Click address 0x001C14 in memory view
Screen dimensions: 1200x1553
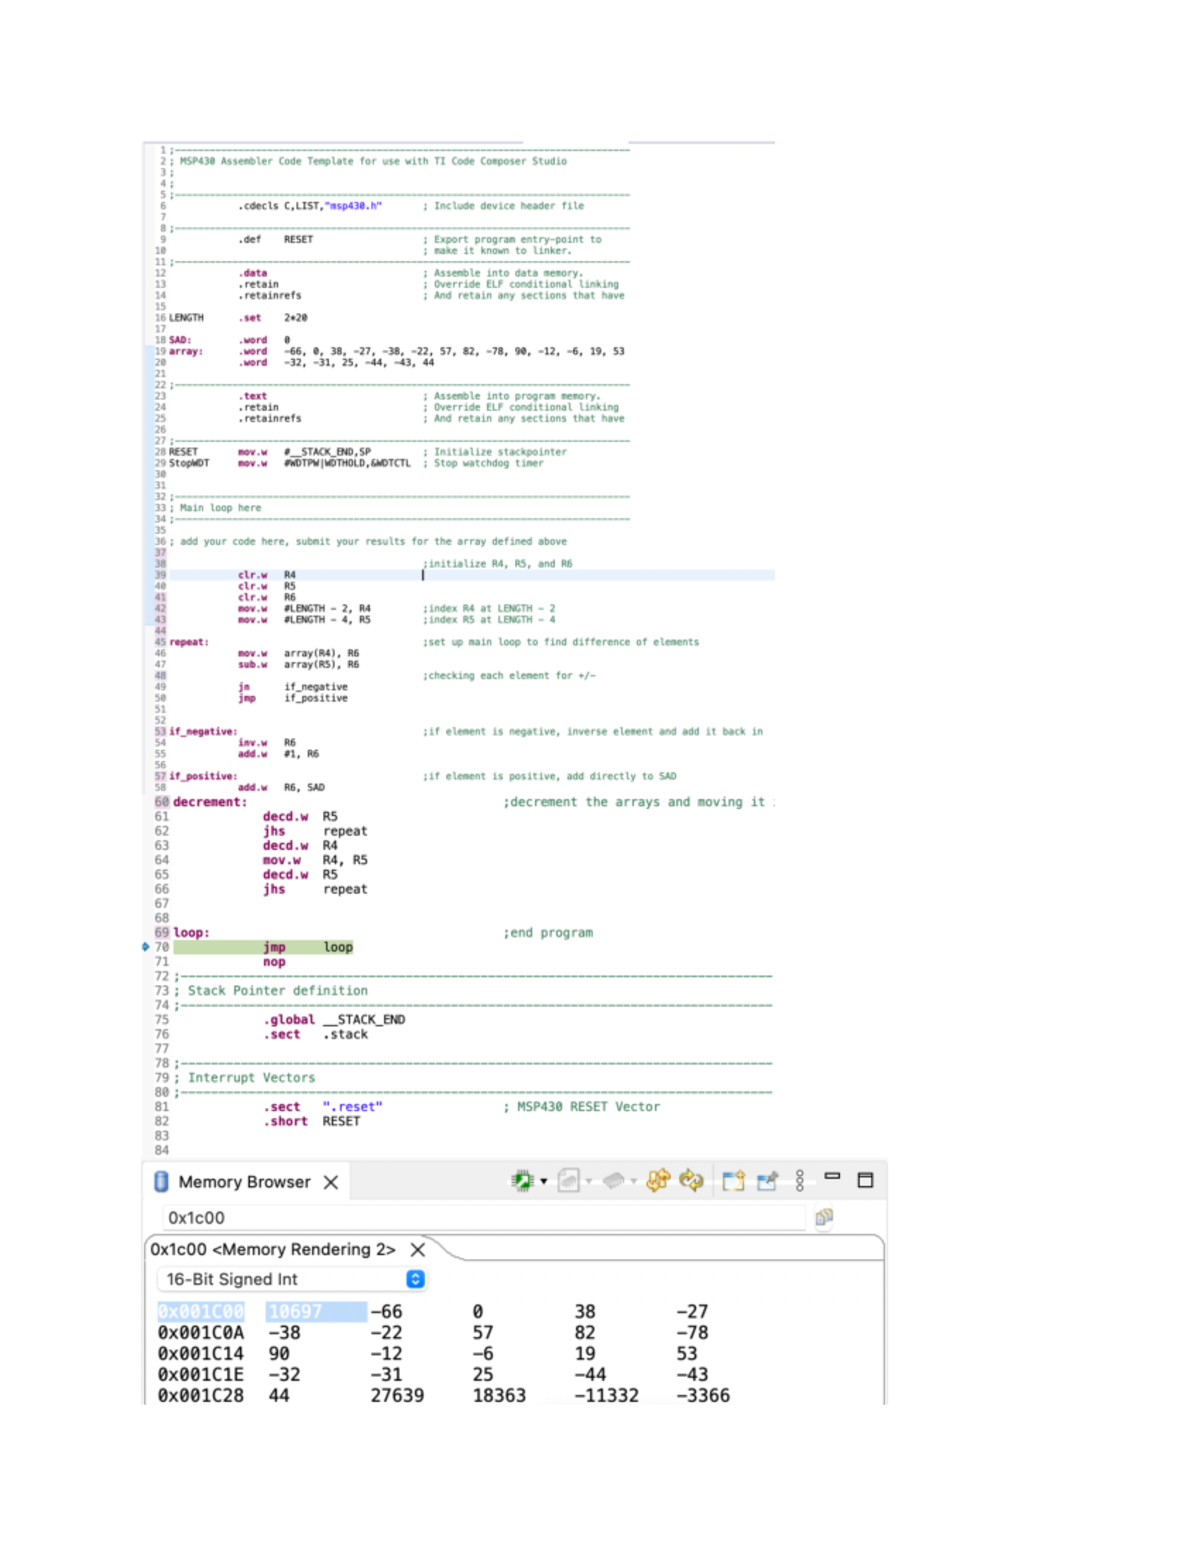coord(200,1353)
